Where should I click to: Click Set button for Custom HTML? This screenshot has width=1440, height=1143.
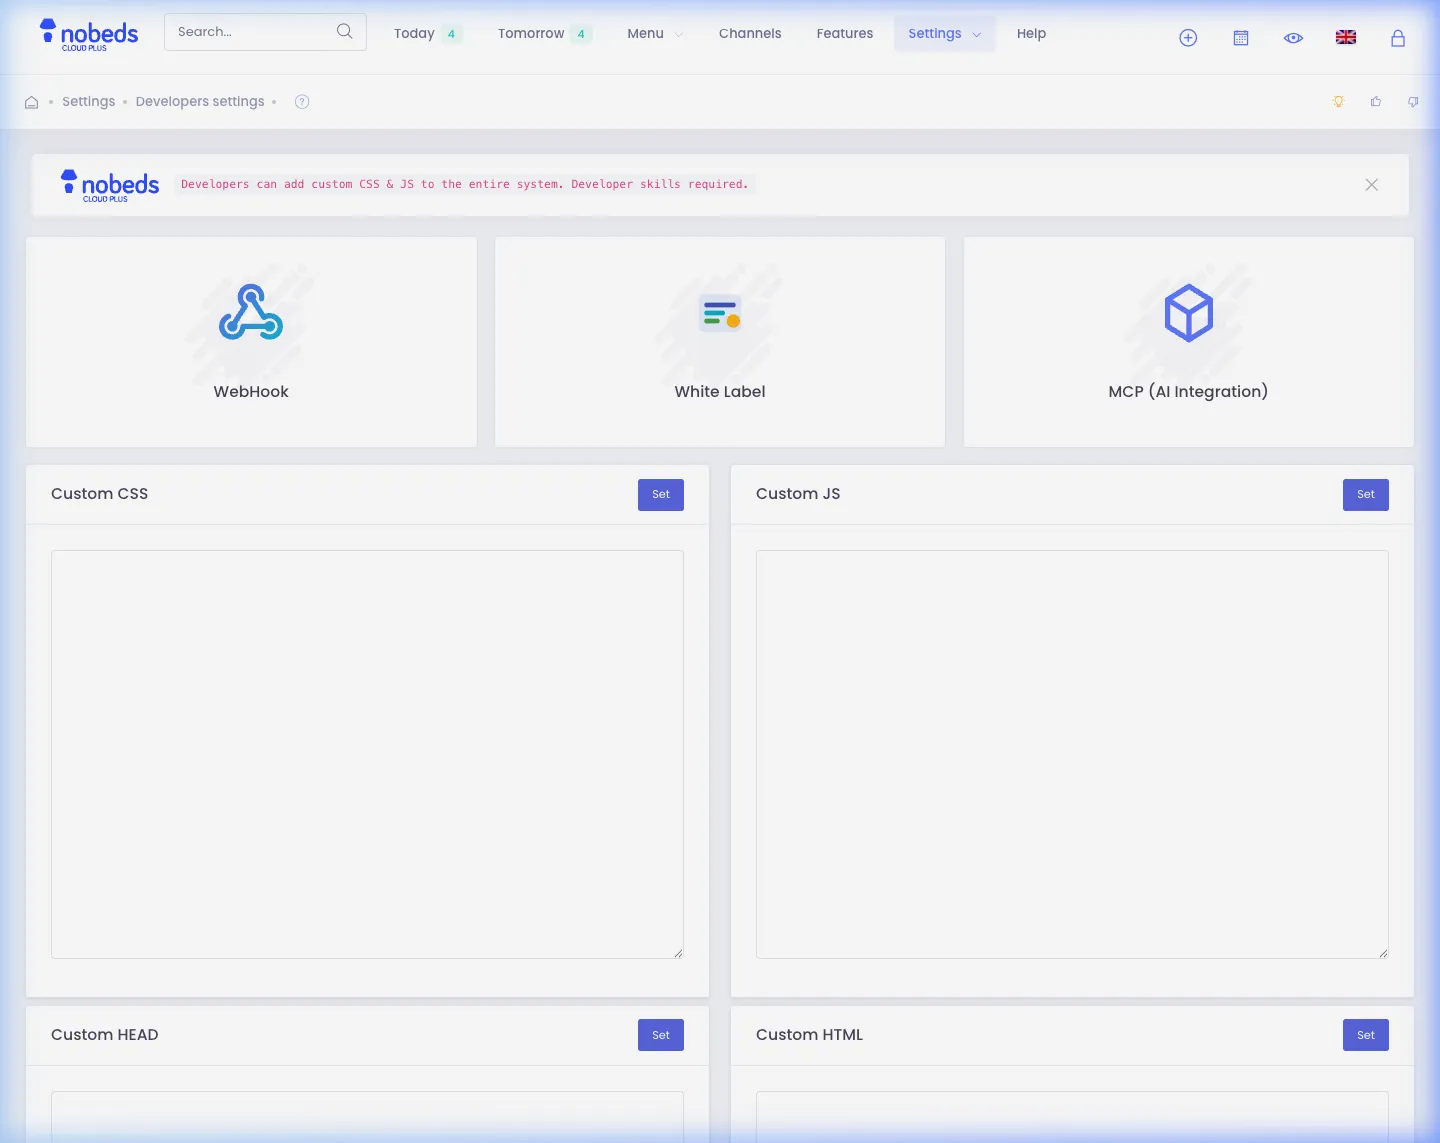coord(1366,1035)
